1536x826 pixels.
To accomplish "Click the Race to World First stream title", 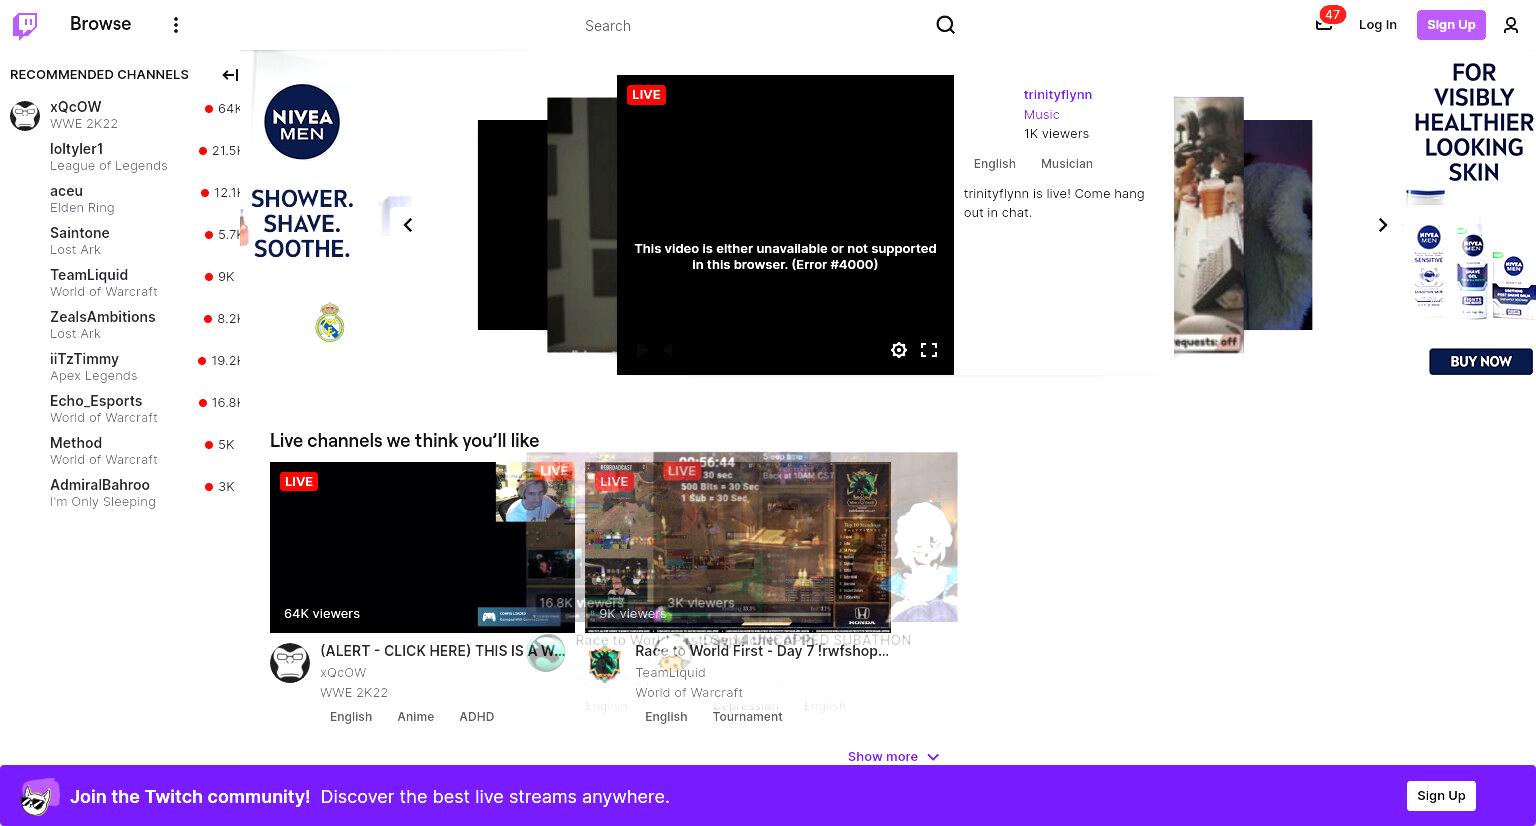I will pos(762,651).
